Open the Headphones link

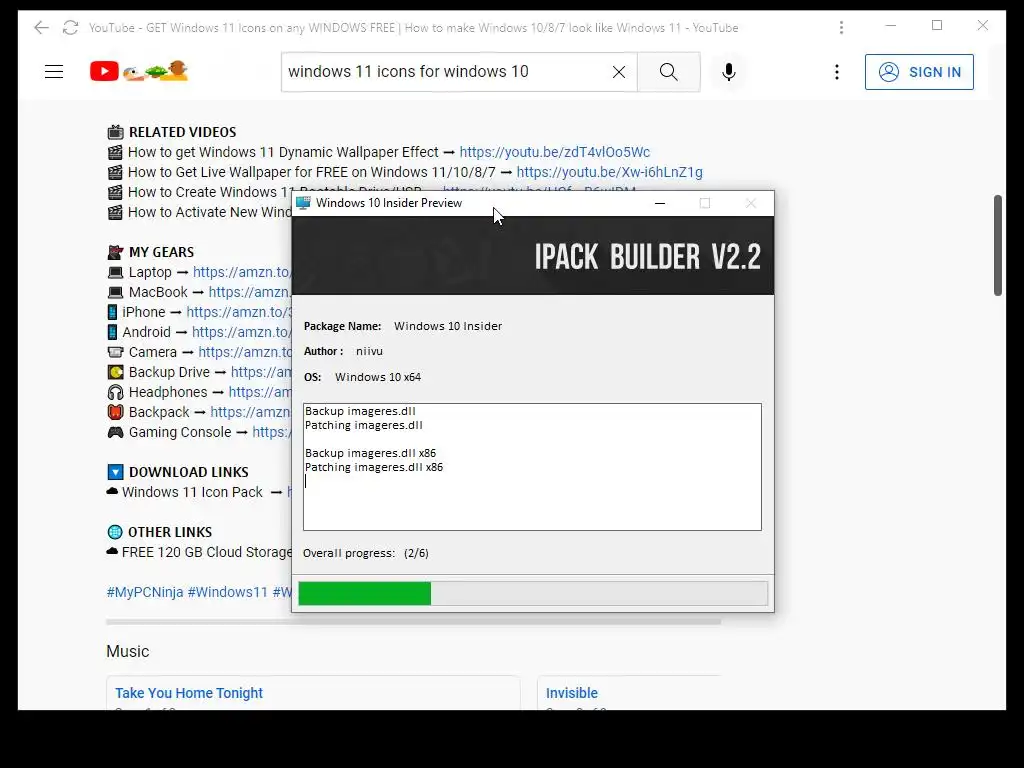click(x=260, y=392)
